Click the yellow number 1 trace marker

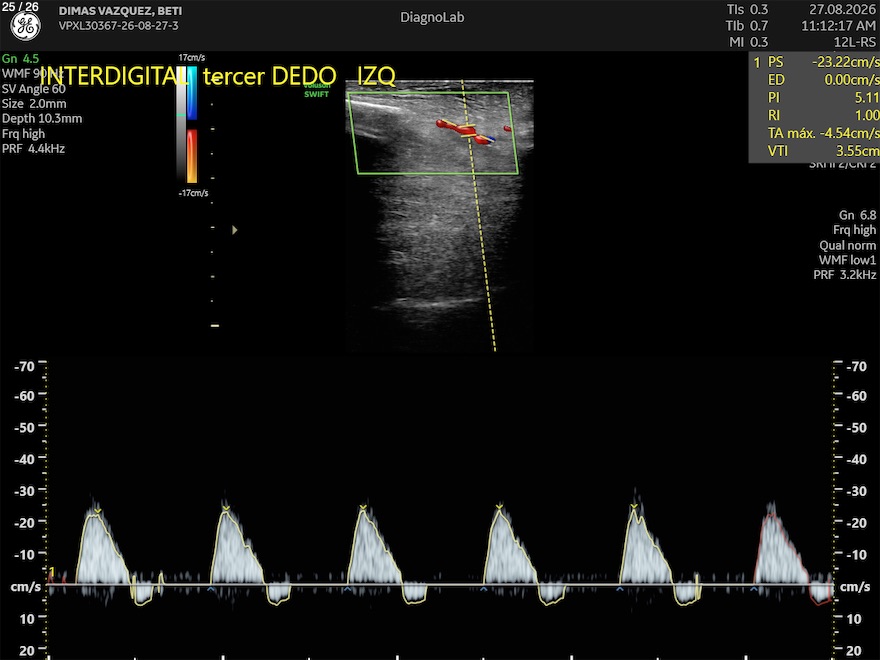pyautogui.click(x=52, y=572)
